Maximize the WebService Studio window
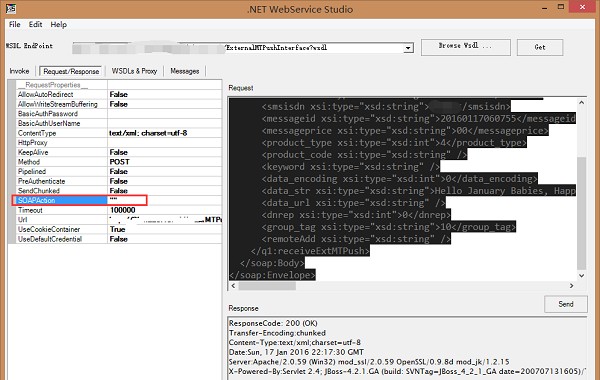 point(561,7)
